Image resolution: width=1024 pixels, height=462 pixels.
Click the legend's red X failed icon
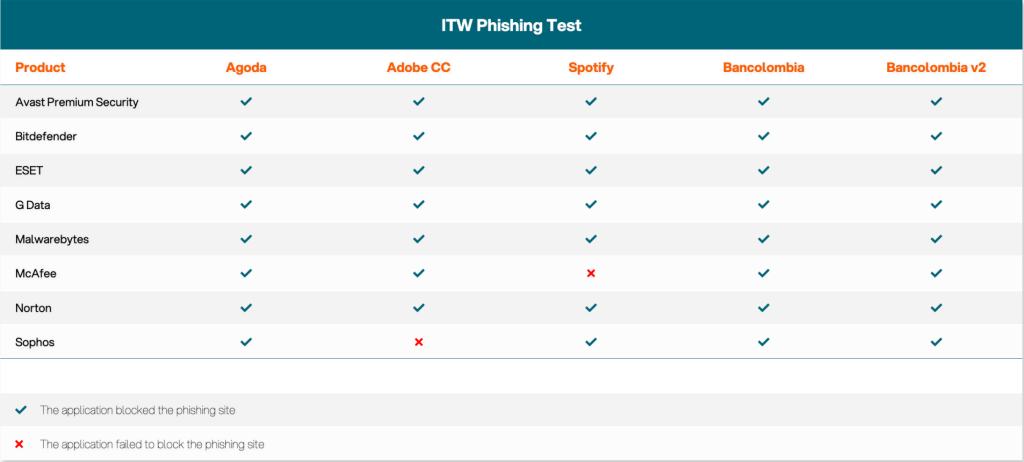[x=21, y=443]
